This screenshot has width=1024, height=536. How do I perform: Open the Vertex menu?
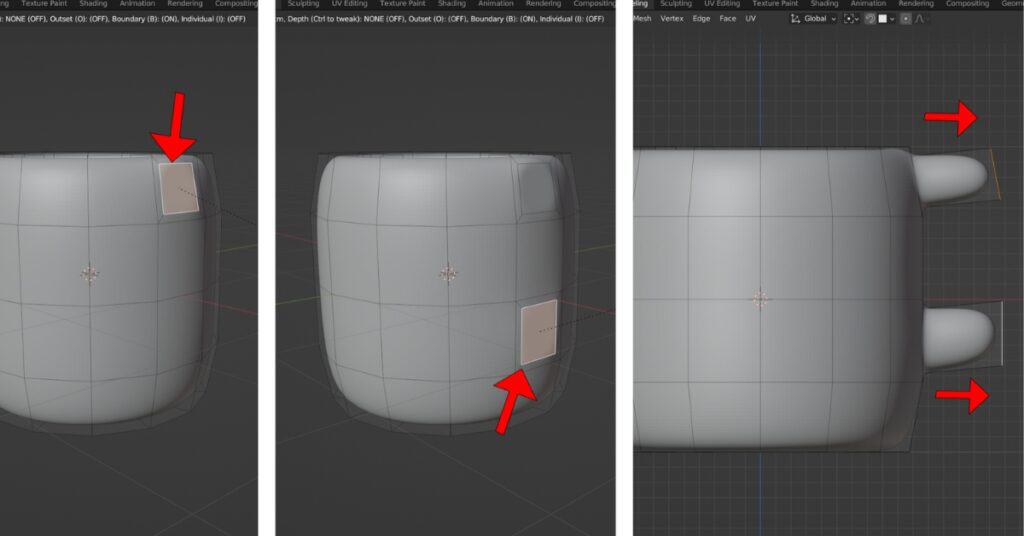[x=672, y=19]
